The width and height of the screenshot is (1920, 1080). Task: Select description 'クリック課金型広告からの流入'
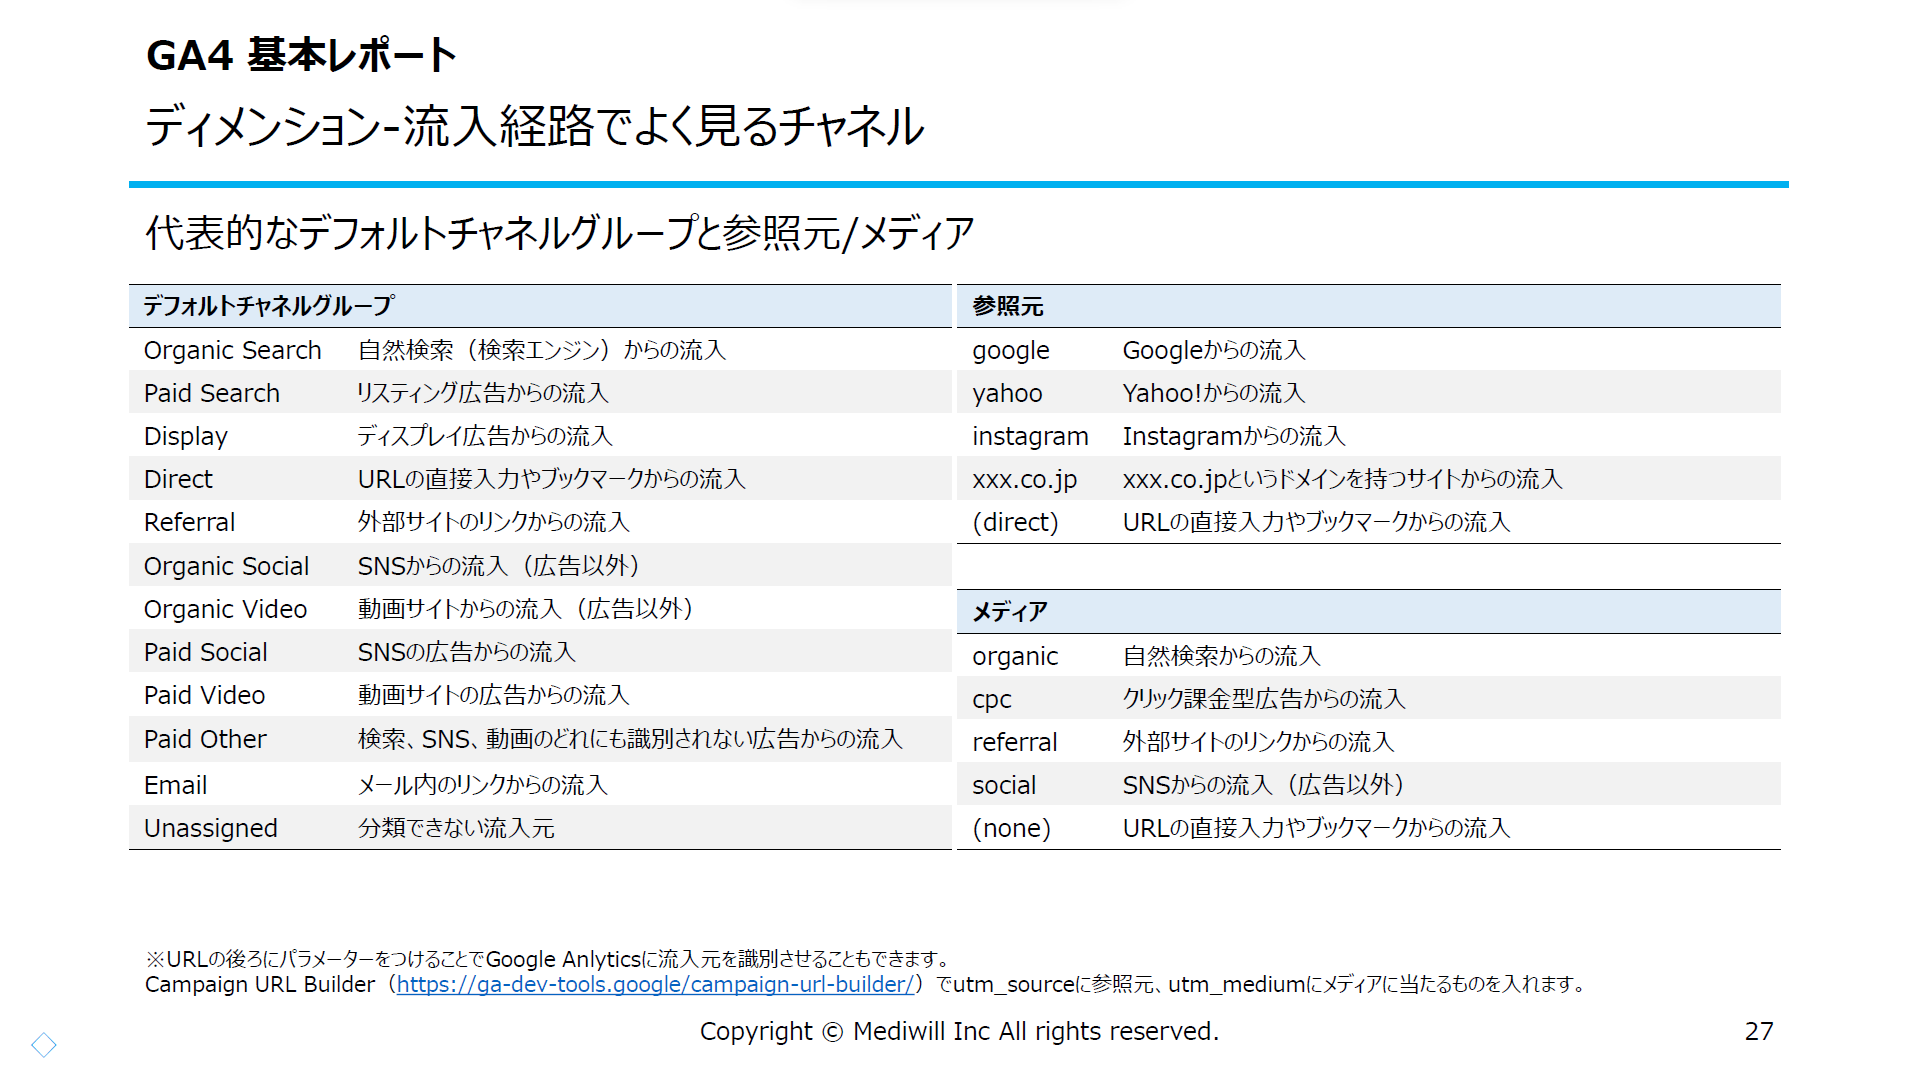[1264, 699]
